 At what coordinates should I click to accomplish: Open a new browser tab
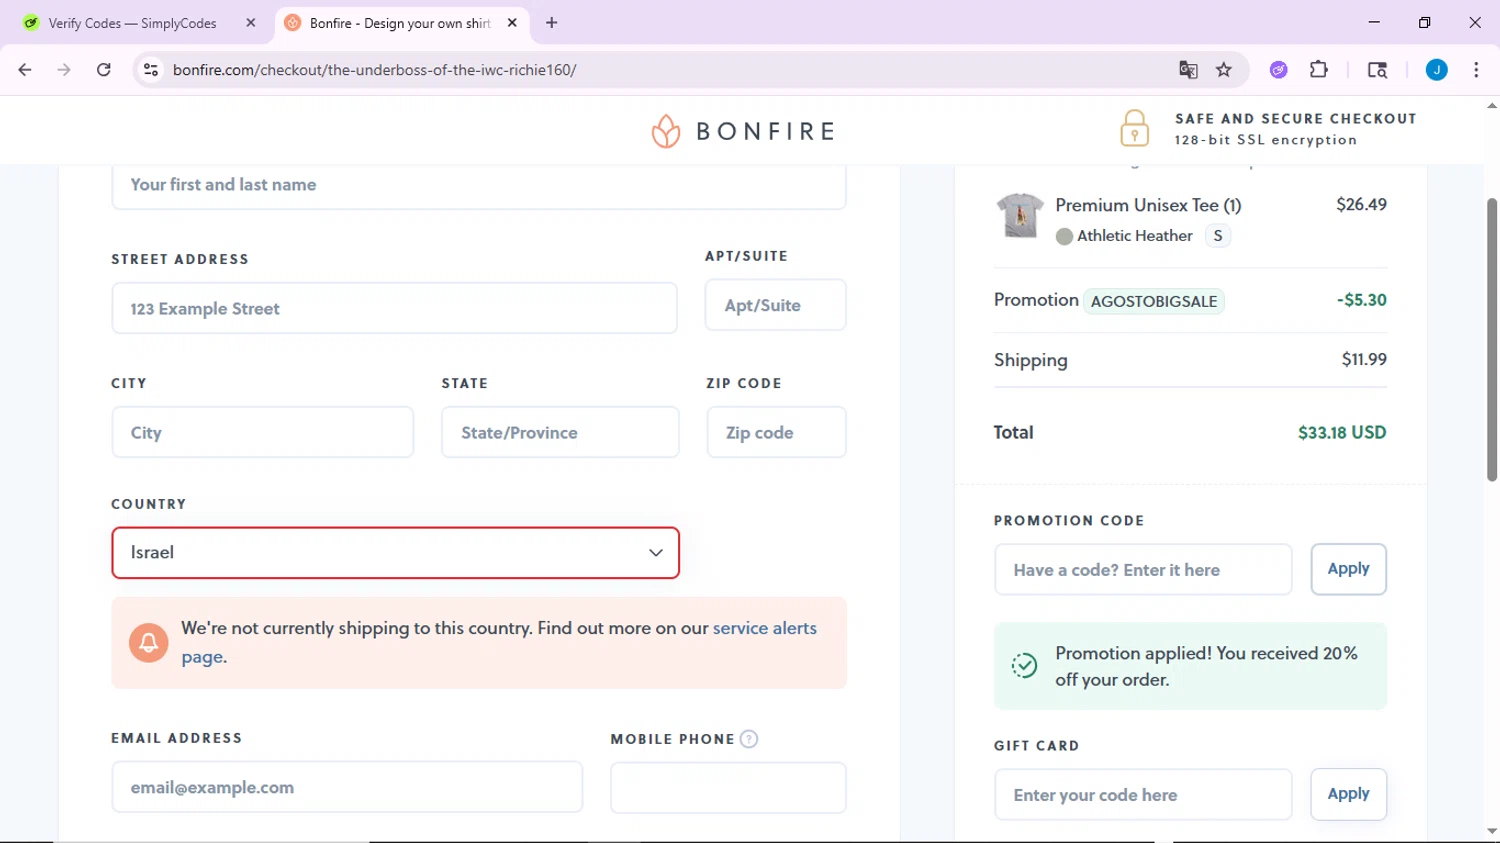point(551,23)
